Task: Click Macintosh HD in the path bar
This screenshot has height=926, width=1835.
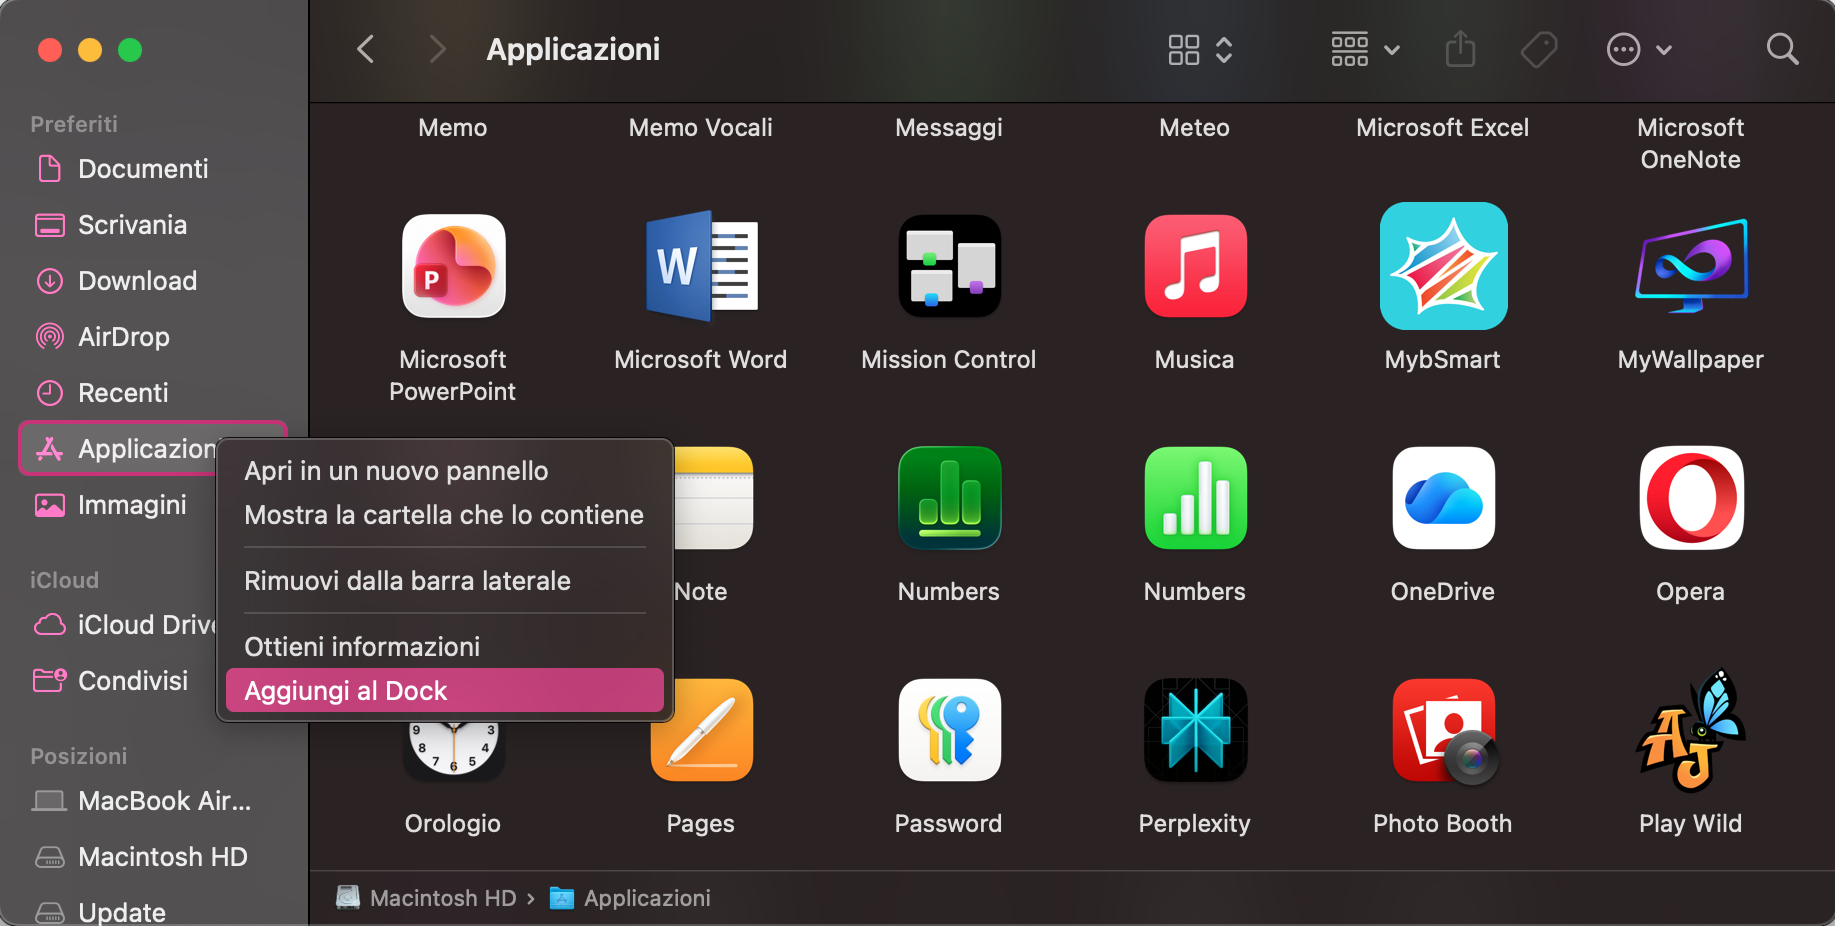Action: (426, 898)
